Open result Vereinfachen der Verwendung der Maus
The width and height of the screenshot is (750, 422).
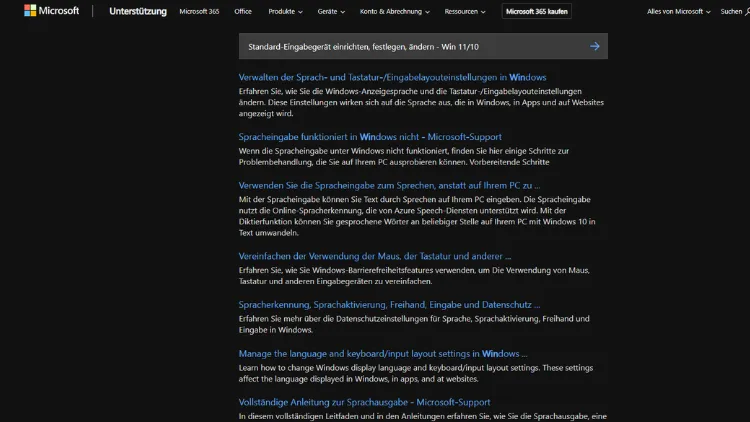(x=375, y=256)
